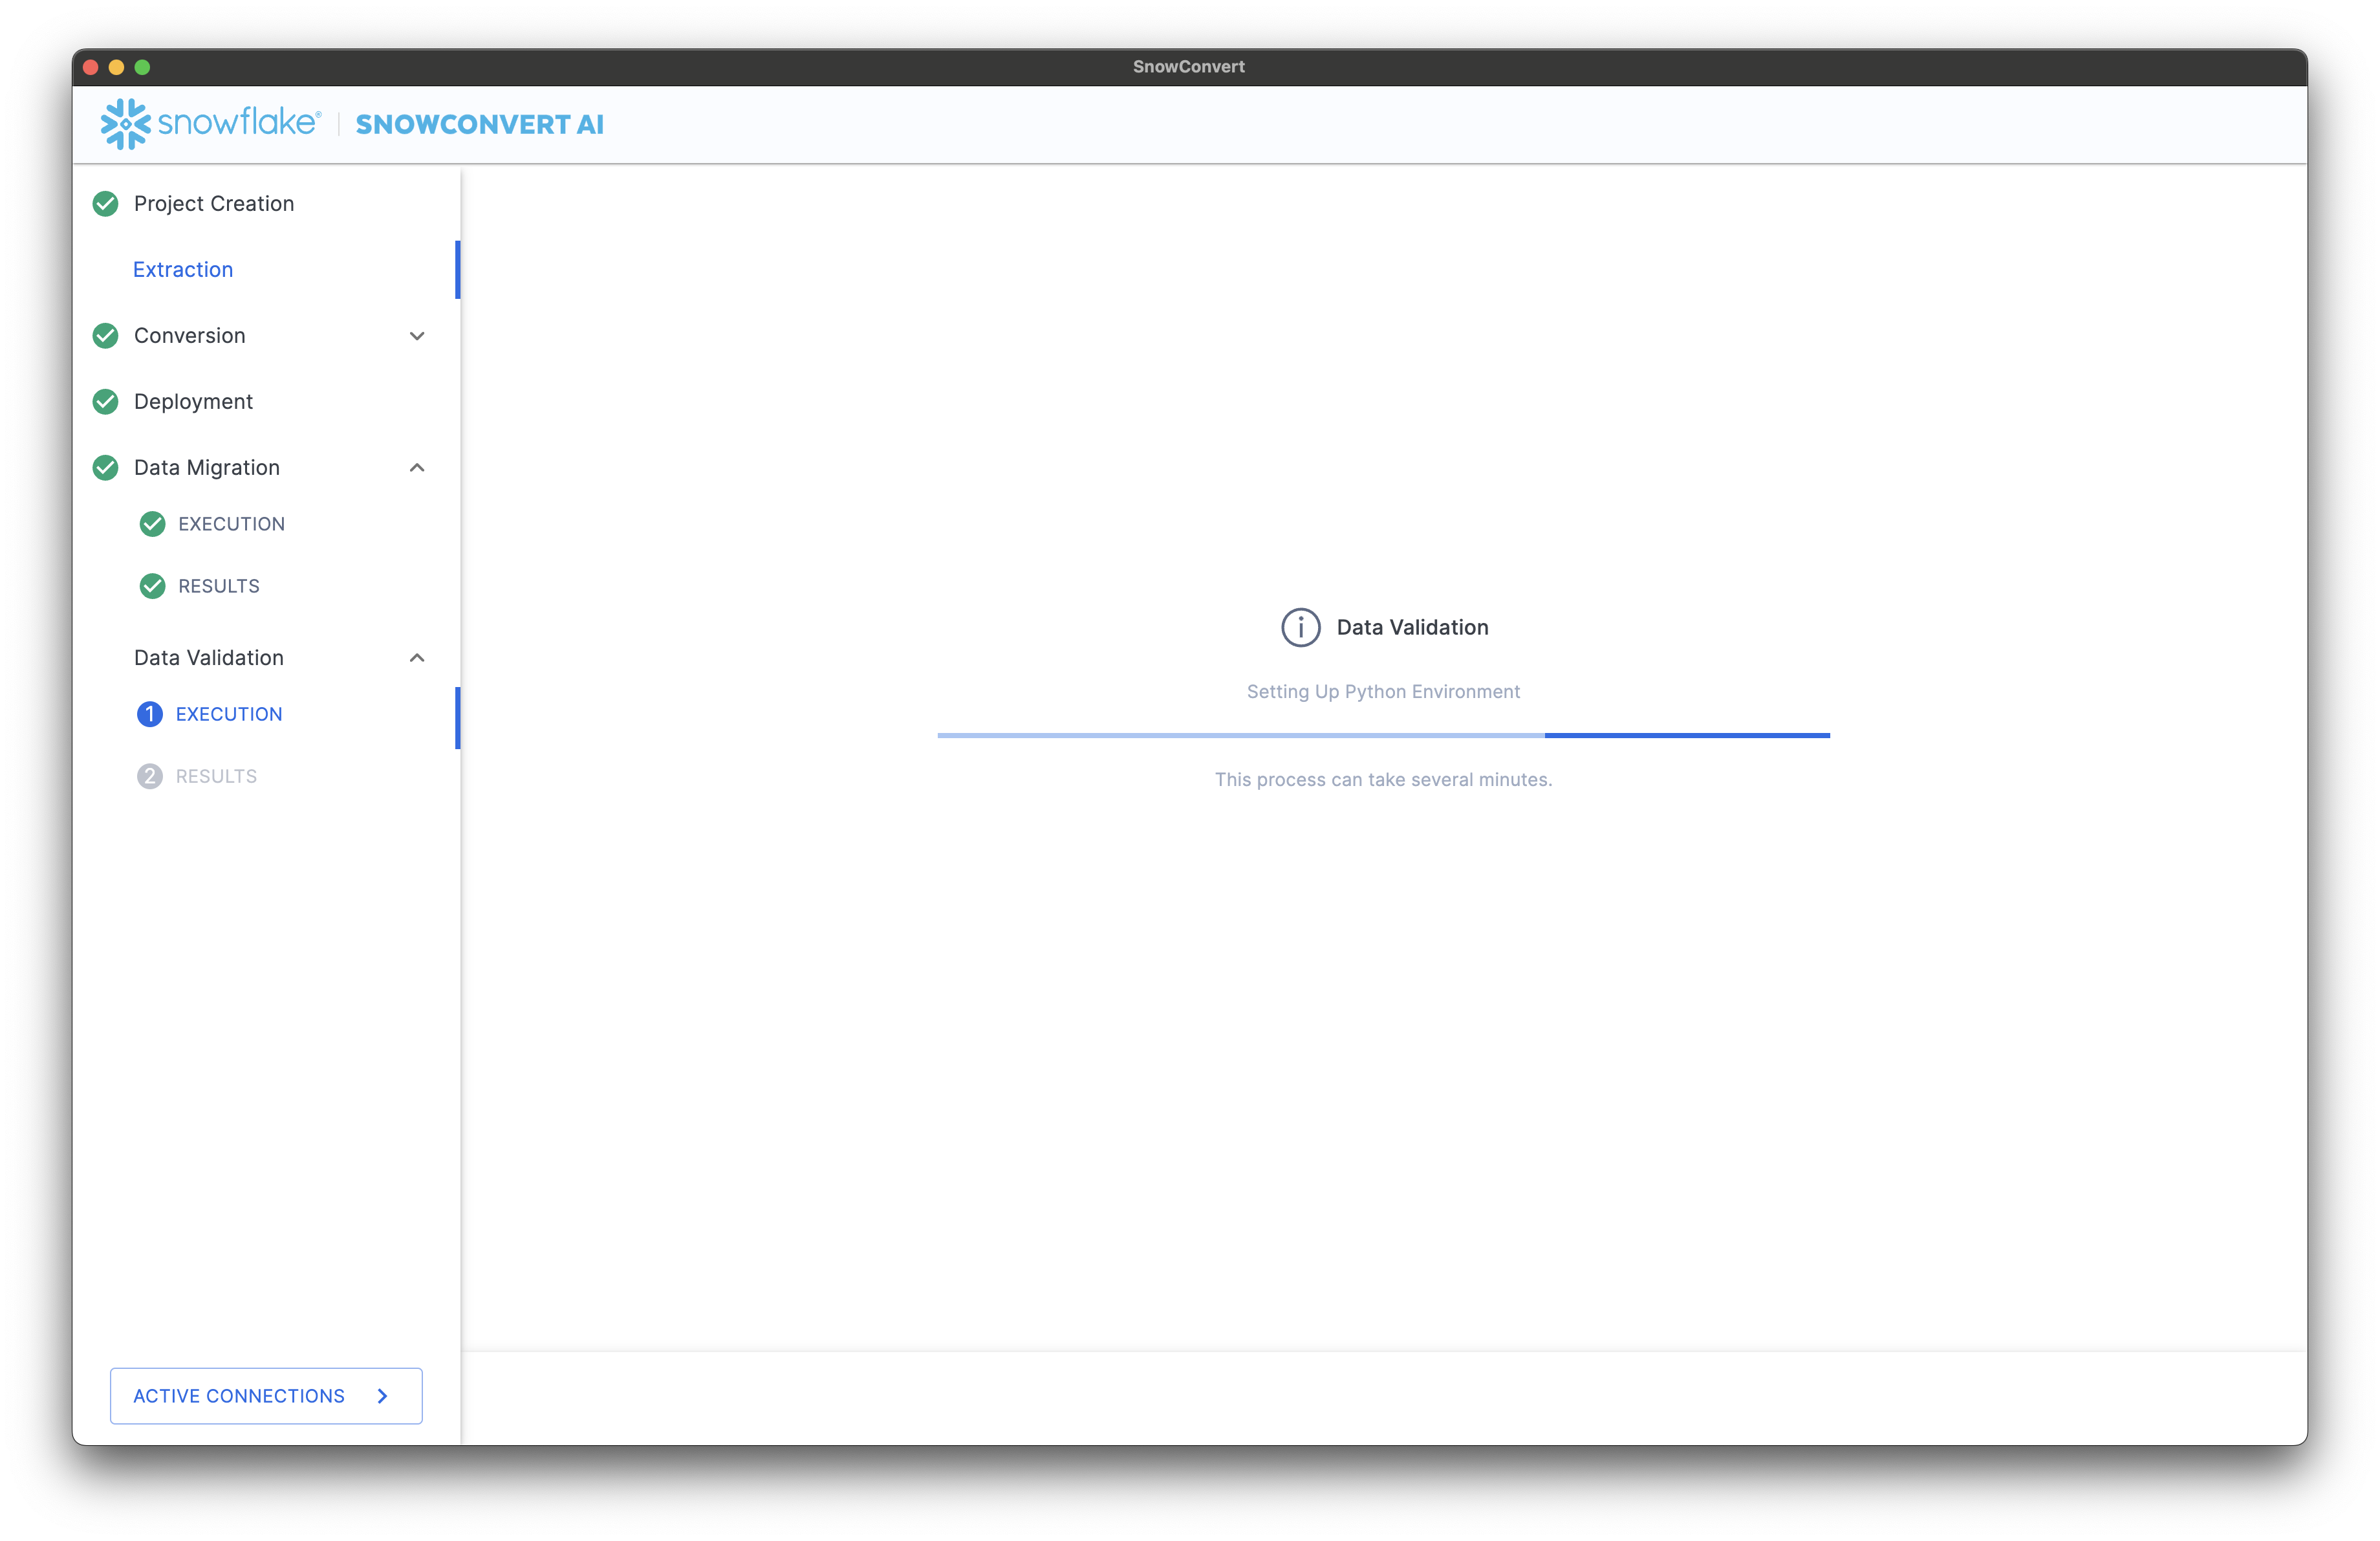Click the Data Validation info icon
Image resolution: width=2380 pixels, height=1541 pixels.
click(1300, 627)
